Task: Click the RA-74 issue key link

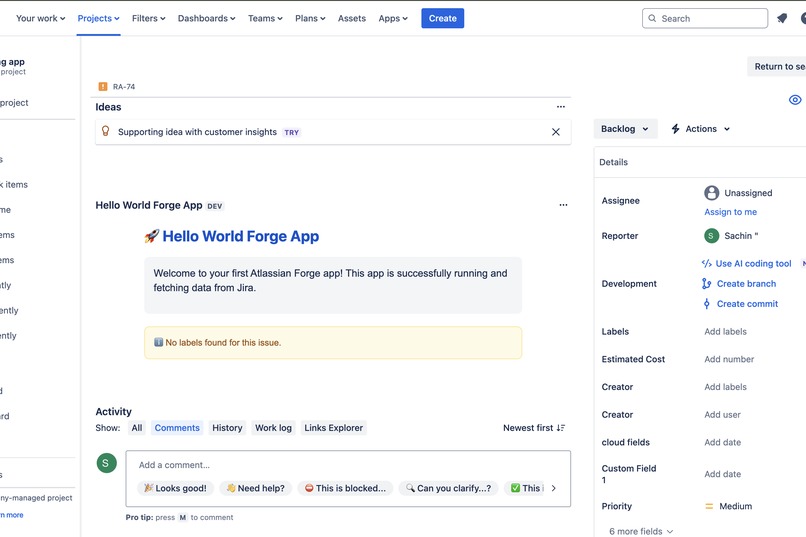Action: pyautogui.click(x=124, y=87)
